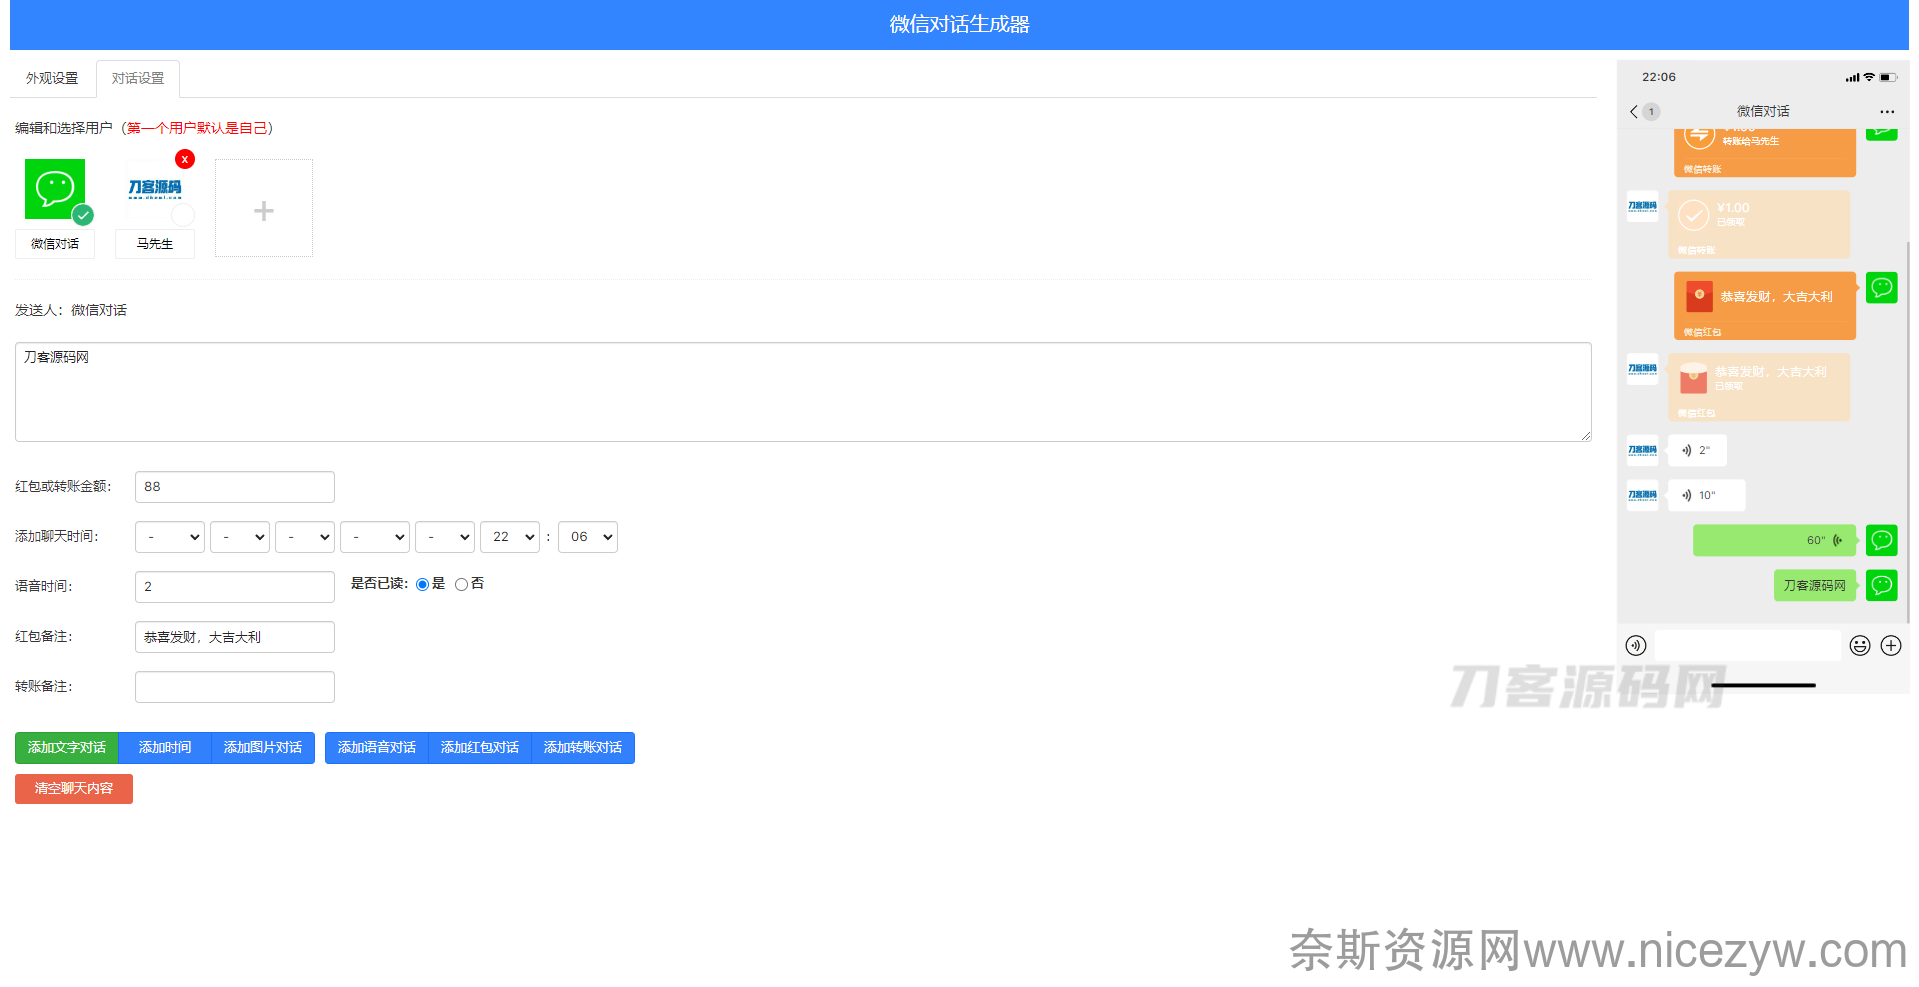Click the phone preview message input box
This screenshot has width=1919, height=987.
click(1747, 646)
